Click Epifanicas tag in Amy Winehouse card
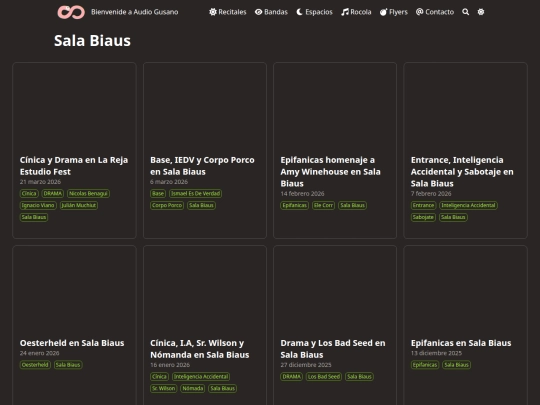 pos(294,205)
